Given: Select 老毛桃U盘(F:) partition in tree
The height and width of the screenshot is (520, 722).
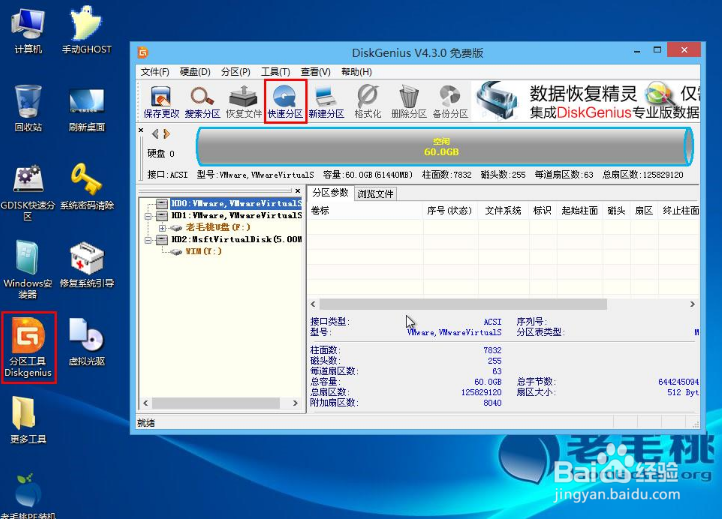Looking at the screenshot, I should [x=218, y=227].
